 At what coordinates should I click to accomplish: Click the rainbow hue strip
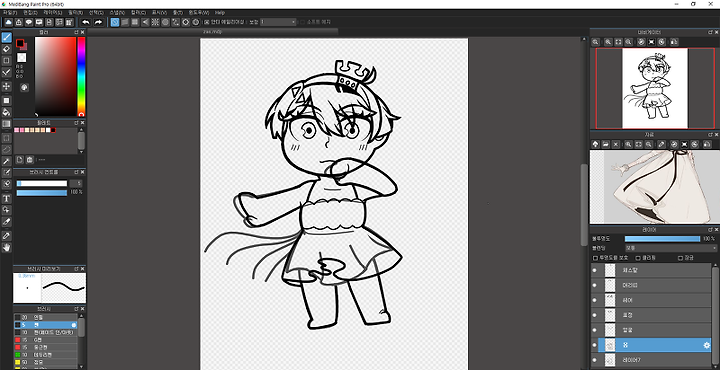[x=81, y=77]
